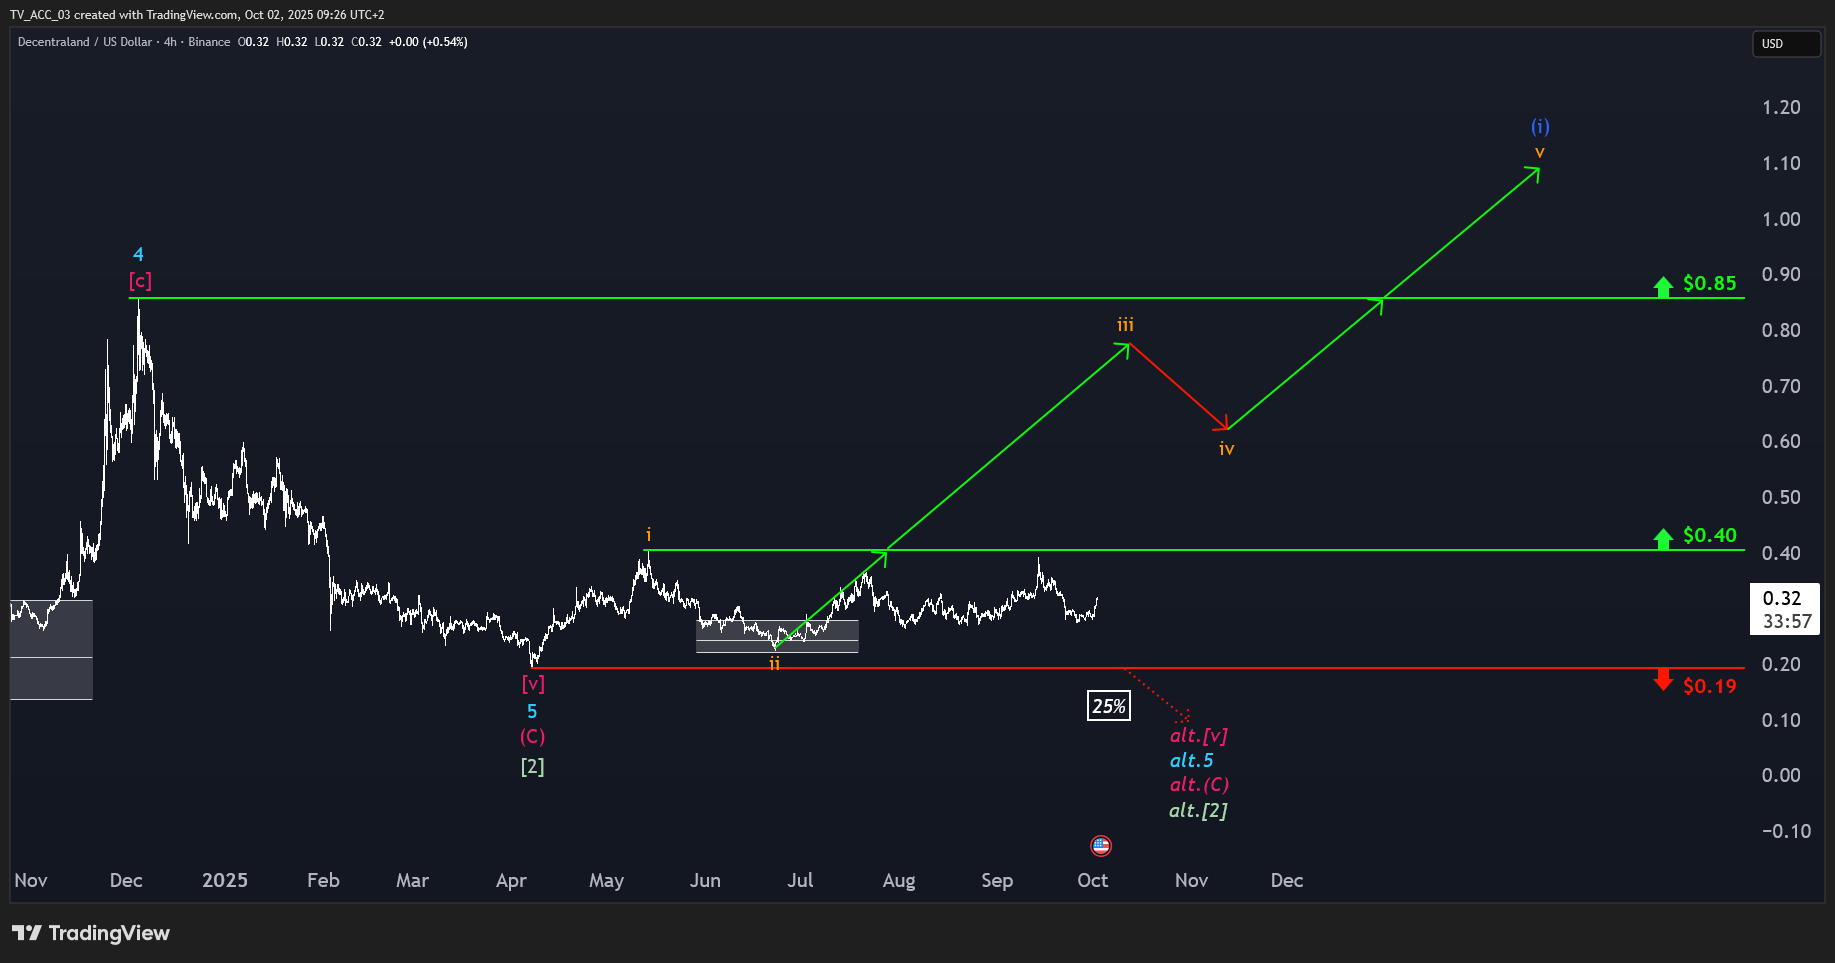Select the red $0.19 horizontal support line

[1138, 667]
